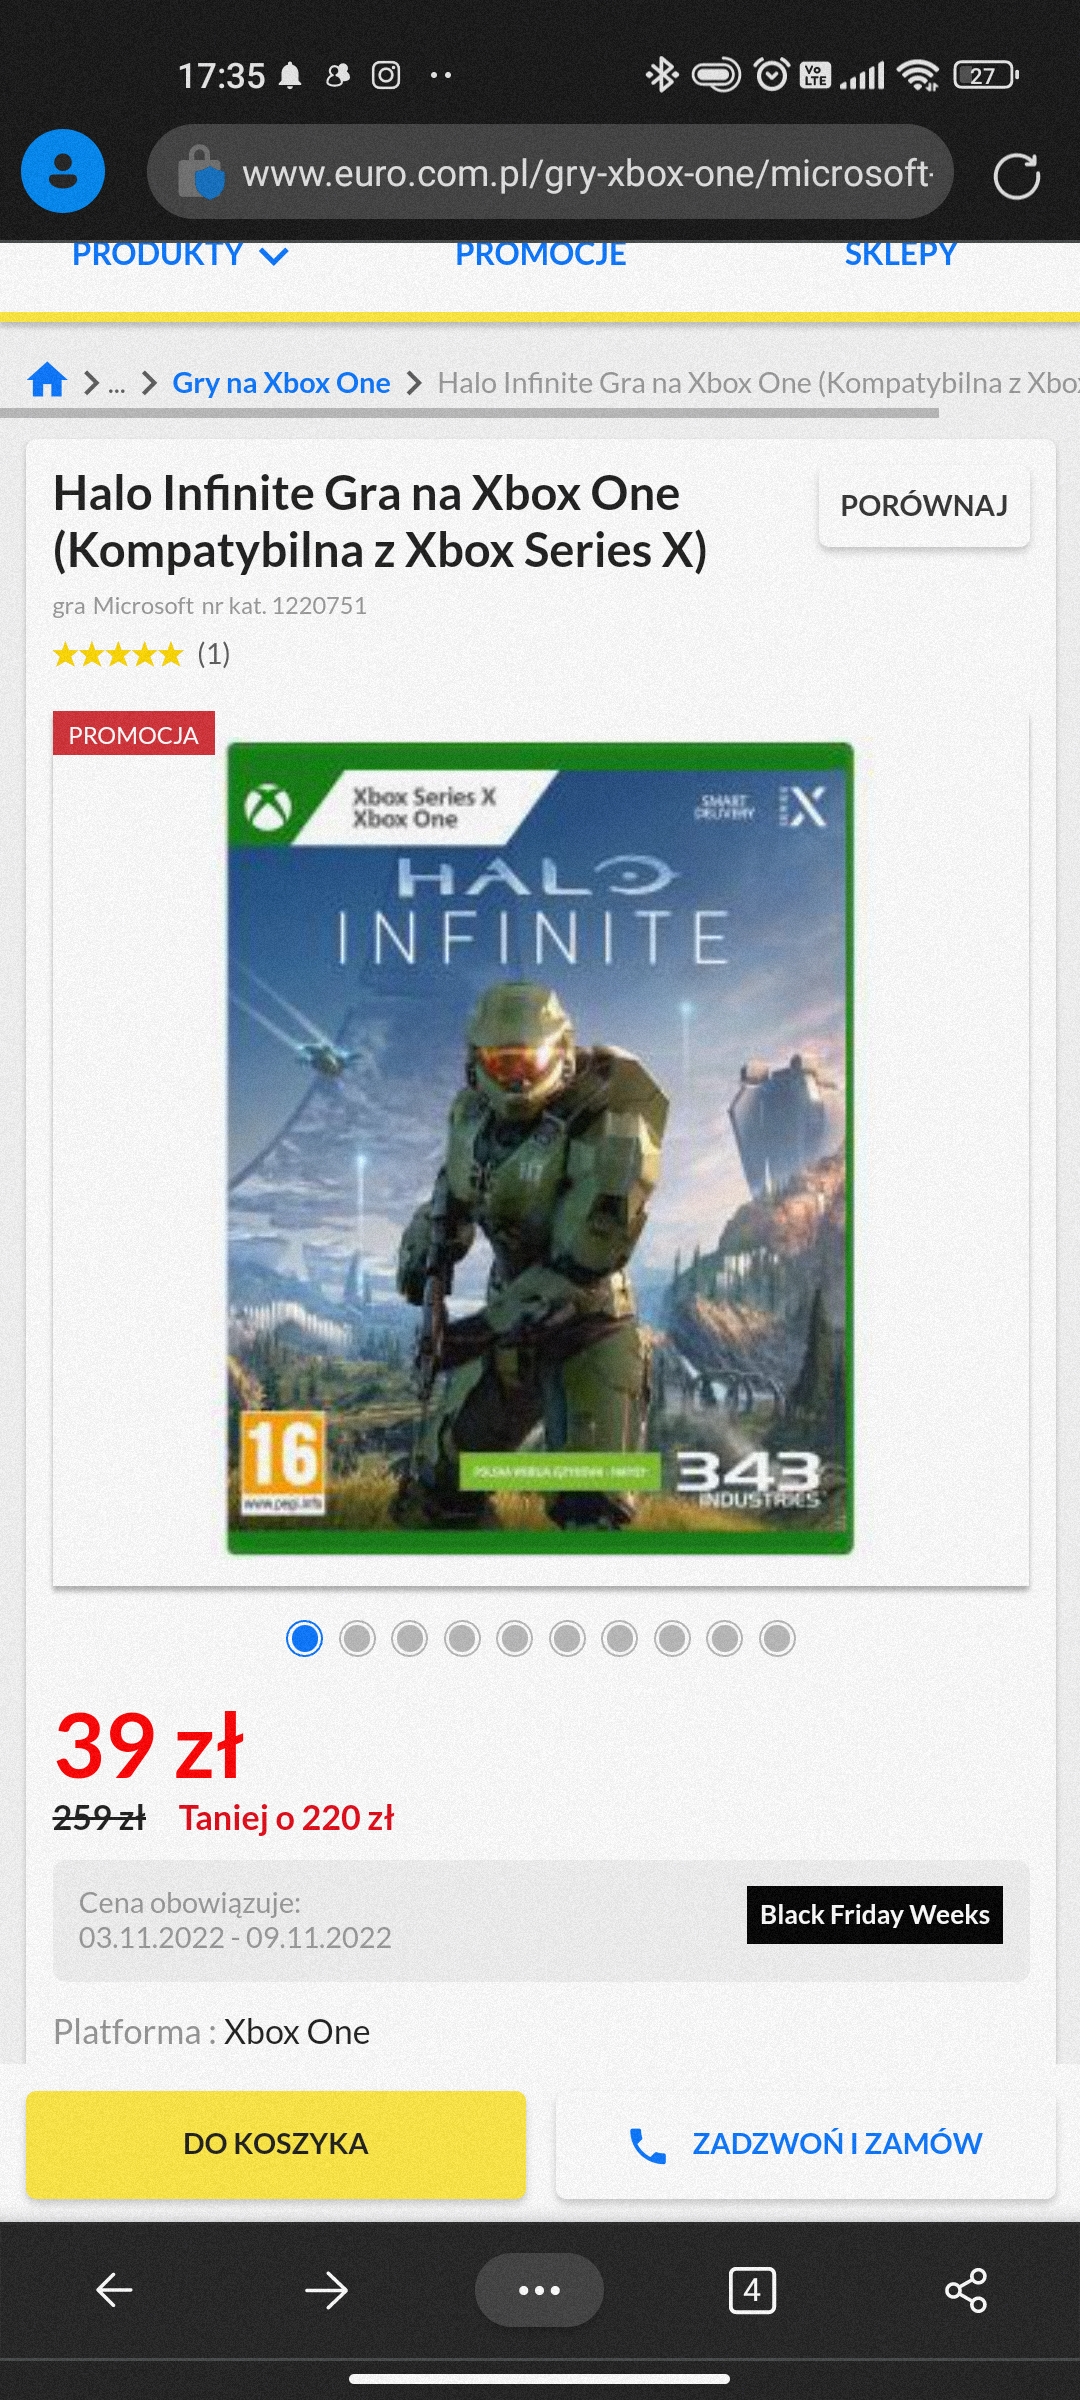
Task: Add the game with DO KOSZYKA
Action: coord(276,2143)
